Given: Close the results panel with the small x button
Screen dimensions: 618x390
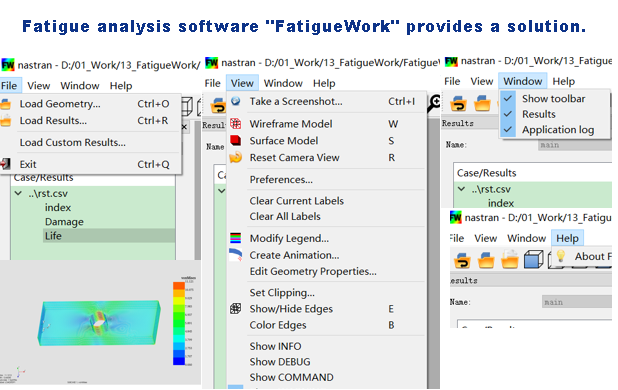Looking at the screenshot, I should coord(184,127).
